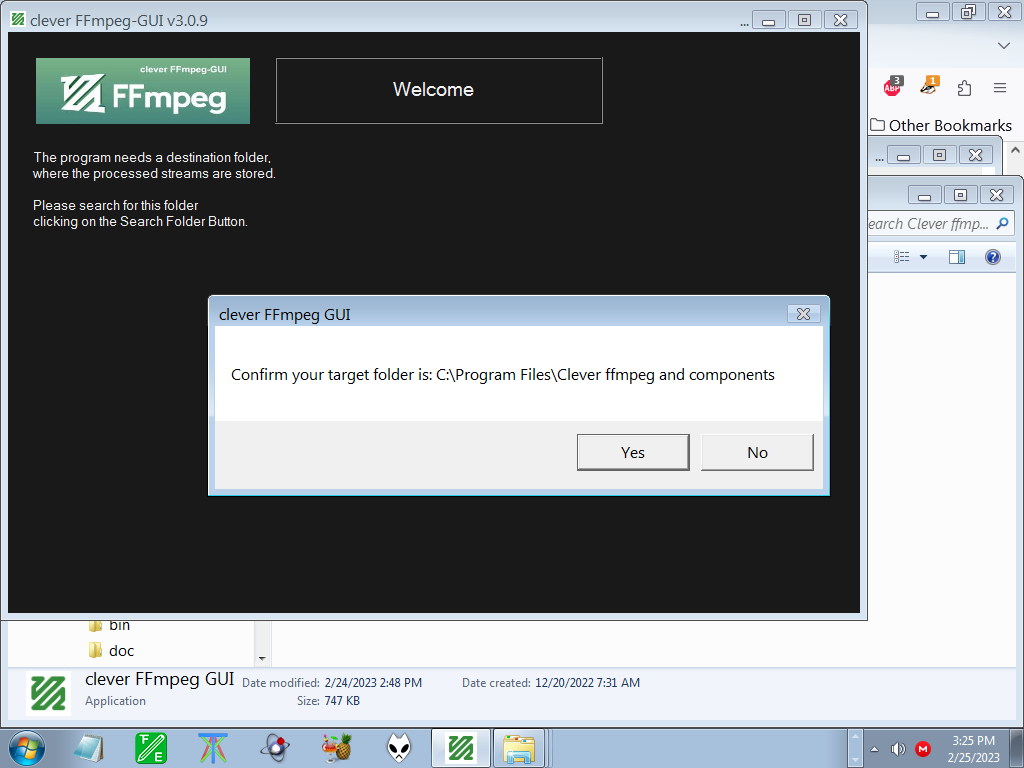This screenshot has width=1024, height=768.
Task: Click the Explorer tree scroll down arrow
Action: tap(263, 658)
